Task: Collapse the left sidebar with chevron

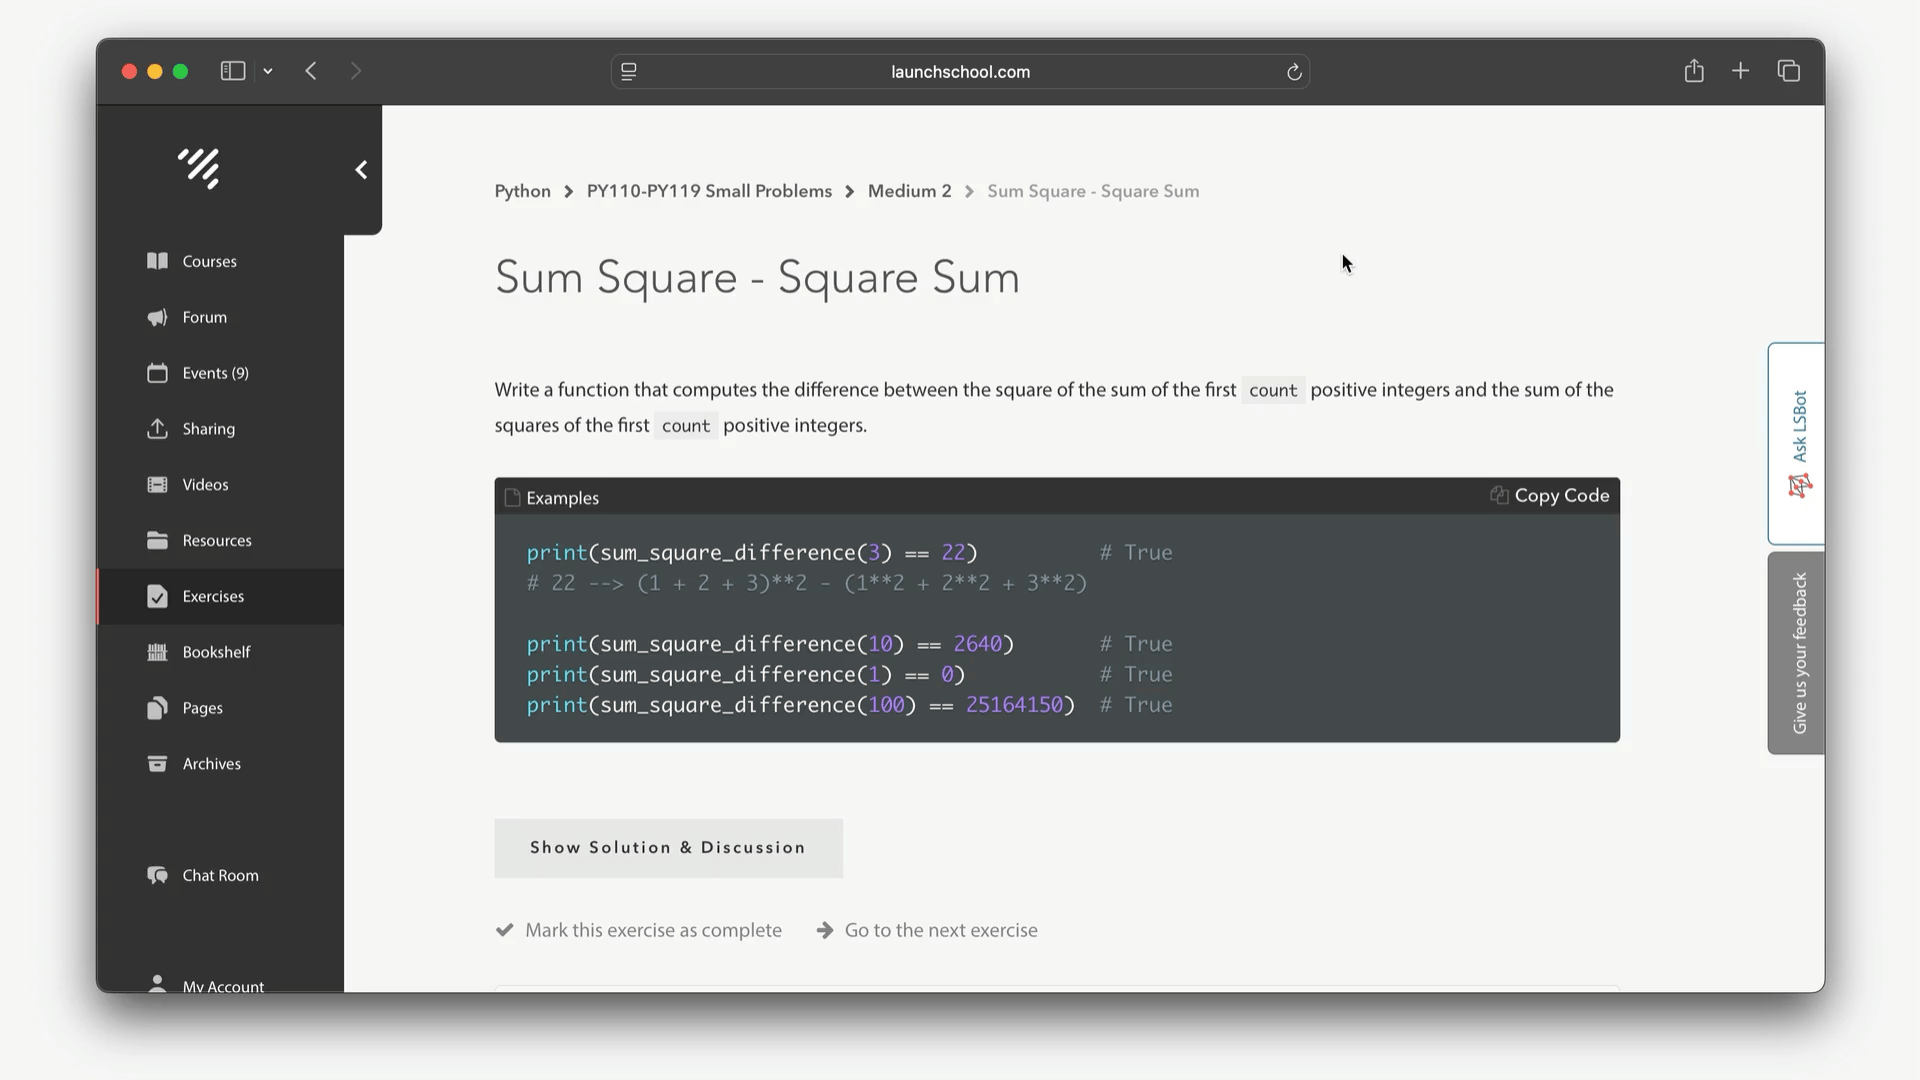Action: coord(361,170)
